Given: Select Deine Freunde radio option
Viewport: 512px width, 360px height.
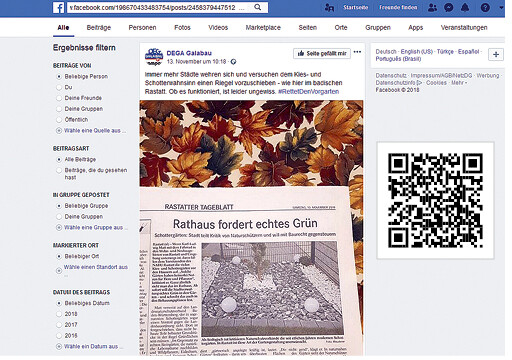Looking at the screenshot, I should [59, 98].
